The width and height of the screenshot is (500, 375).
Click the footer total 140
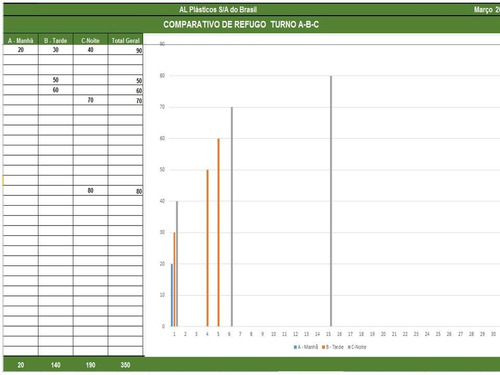point(56,365)
